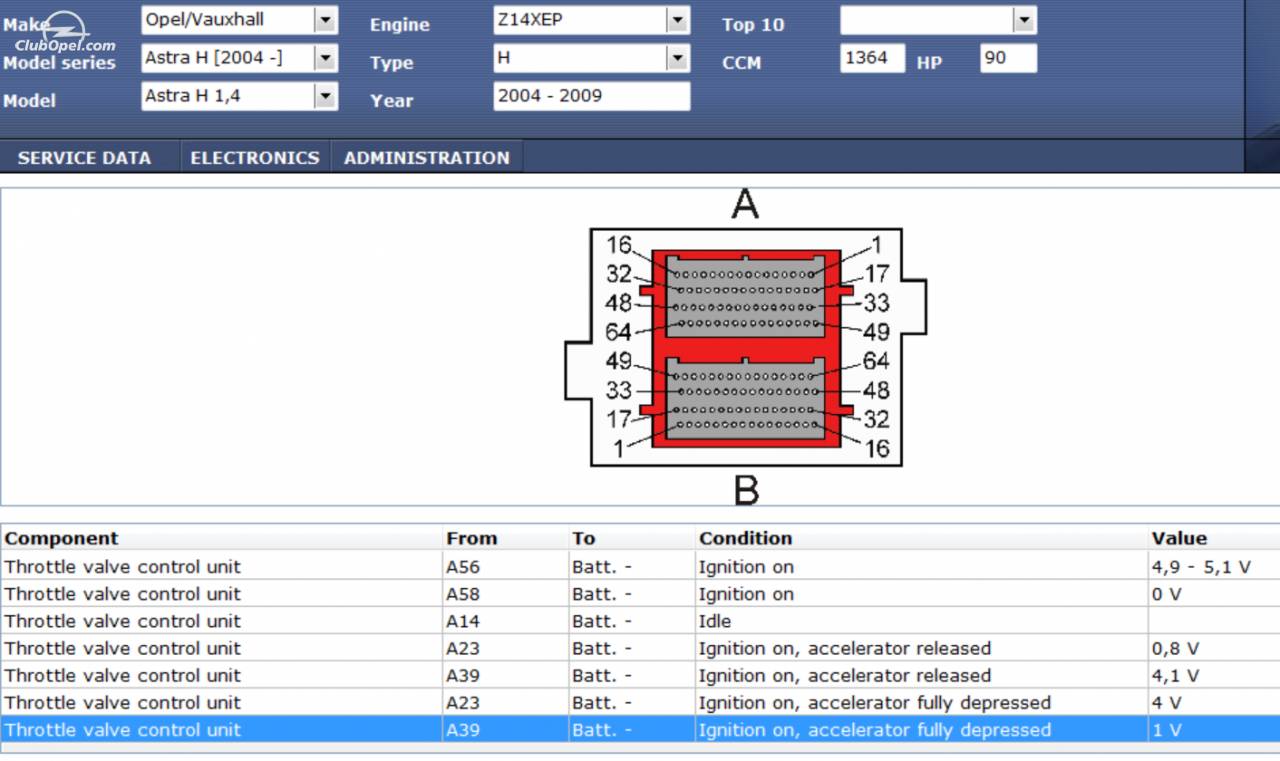The height and width of the screenshot is (761, 1280).
Task: Click the Value column header
Action: [1214, 538]
